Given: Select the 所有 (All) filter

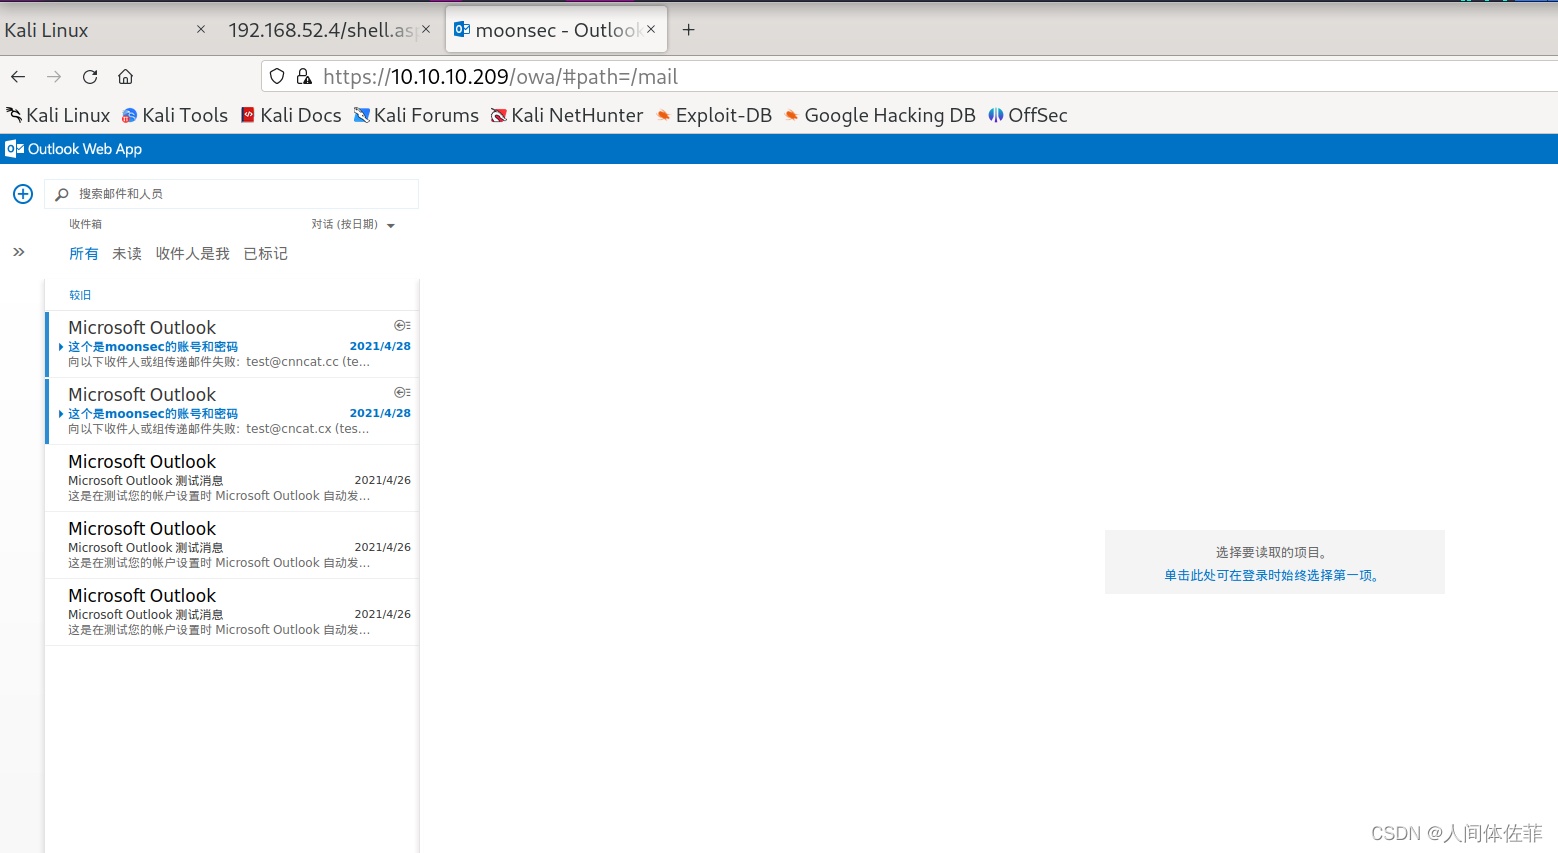Looking at the screenshot, I should click(x=84, y=254).
